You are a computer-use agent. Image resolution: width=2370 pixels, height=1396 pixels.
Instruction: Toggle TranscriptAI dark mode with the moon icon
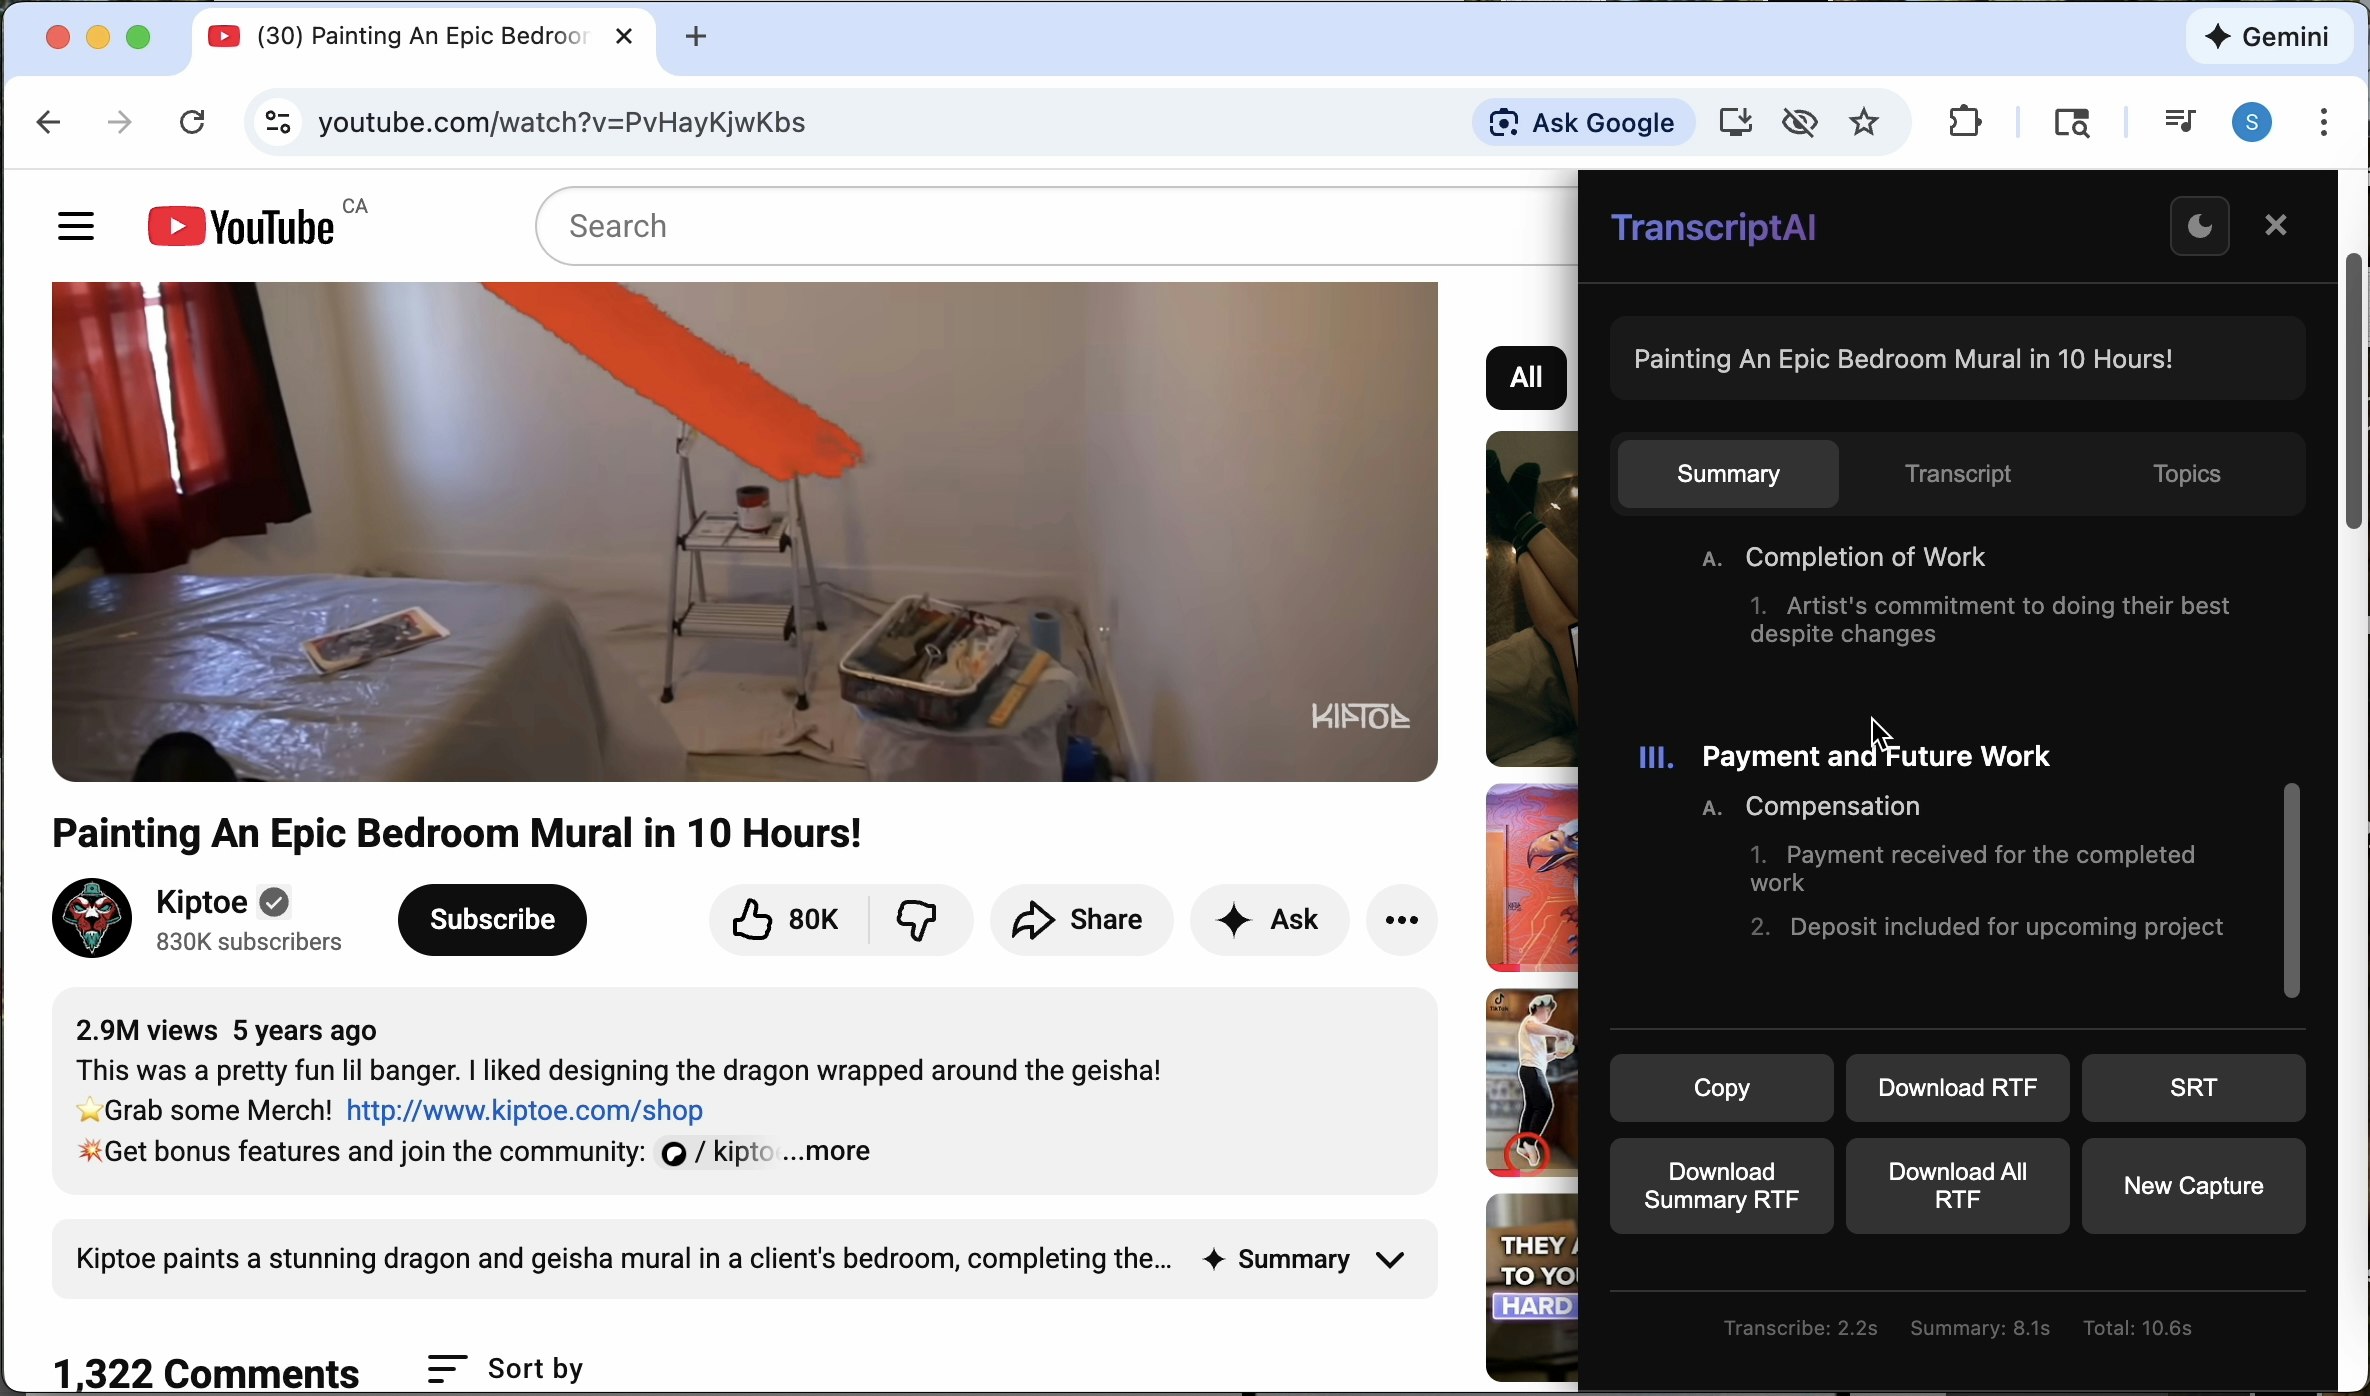(2199, 224)
